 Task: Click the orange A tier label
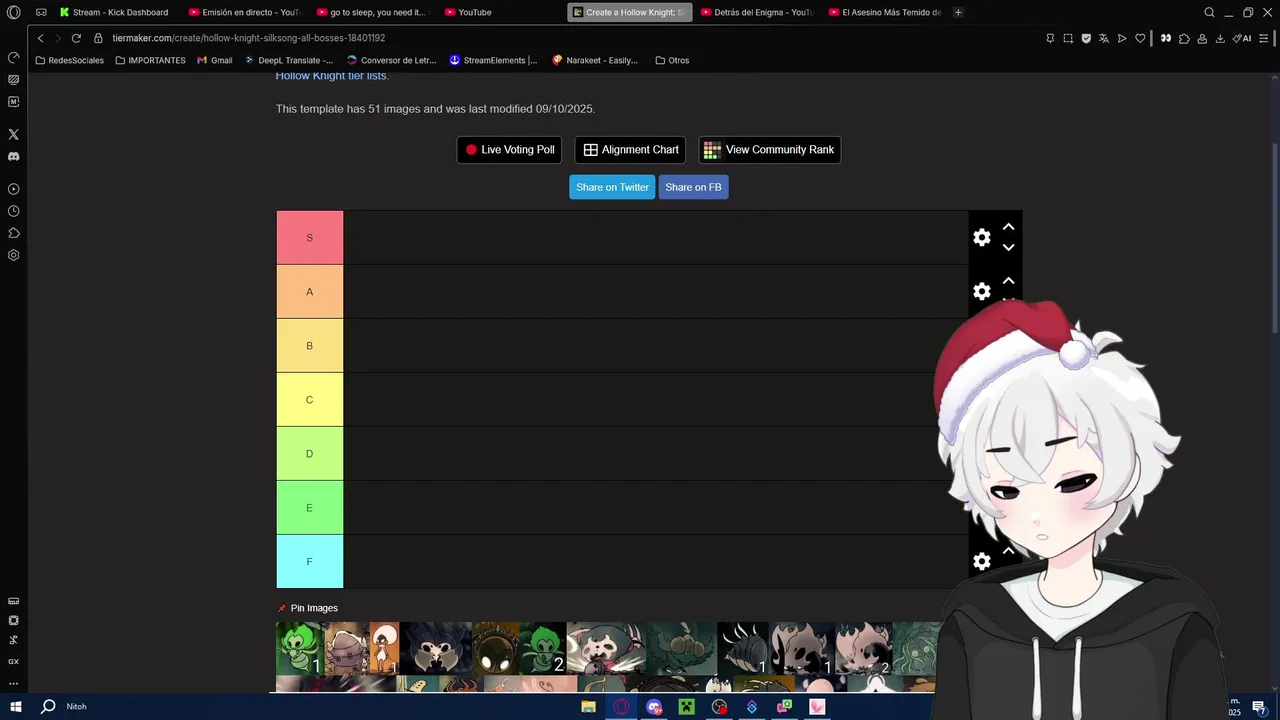point(309,291)
